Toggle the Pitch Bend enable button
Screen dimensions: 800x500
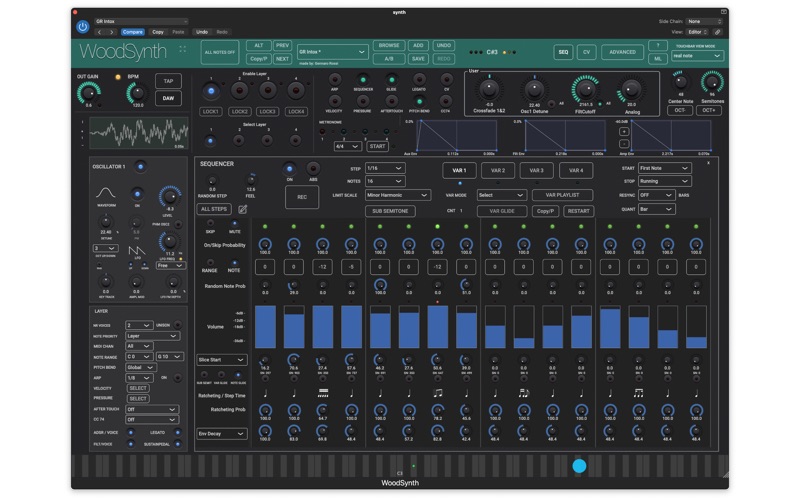pos(419,101)
